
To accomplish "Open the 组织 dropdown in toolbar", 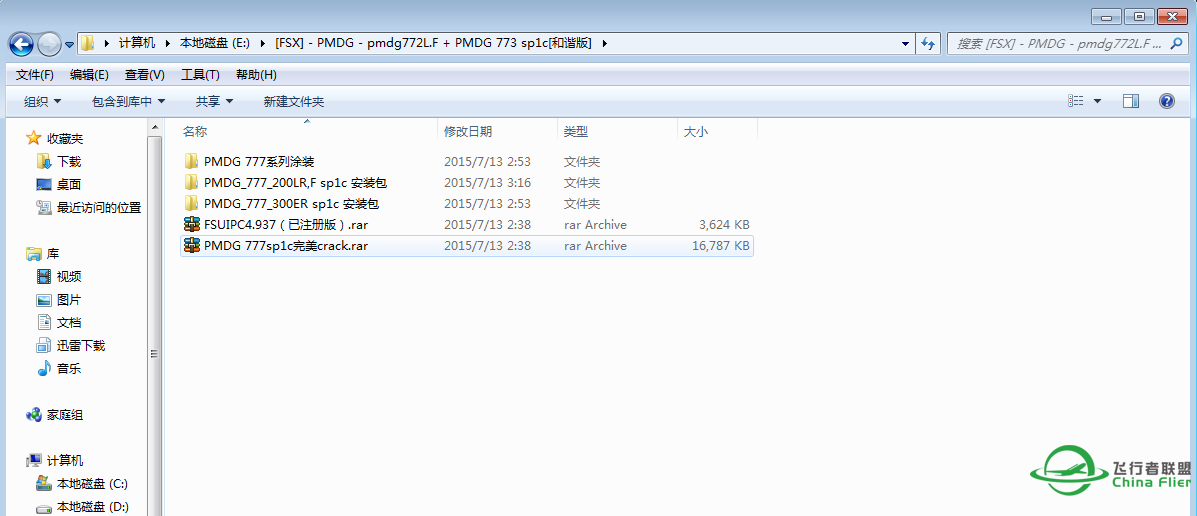I will pyautogui.click(x=43, y=101).
